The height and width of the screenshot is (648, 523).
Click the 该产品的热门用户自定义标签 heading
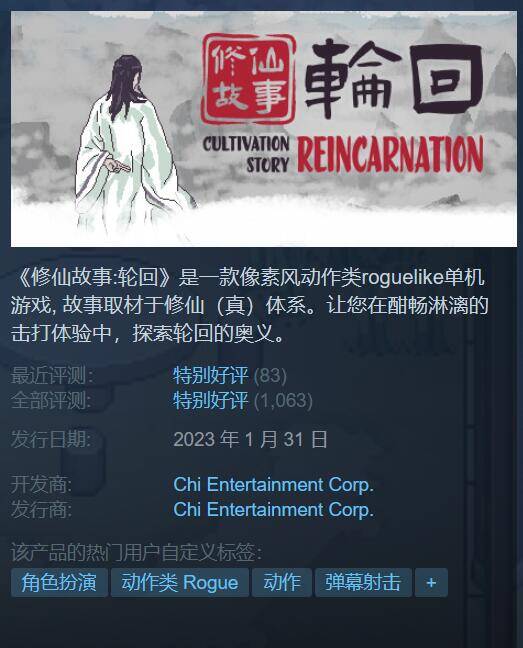pyautogui.click(x=136, y=553)
